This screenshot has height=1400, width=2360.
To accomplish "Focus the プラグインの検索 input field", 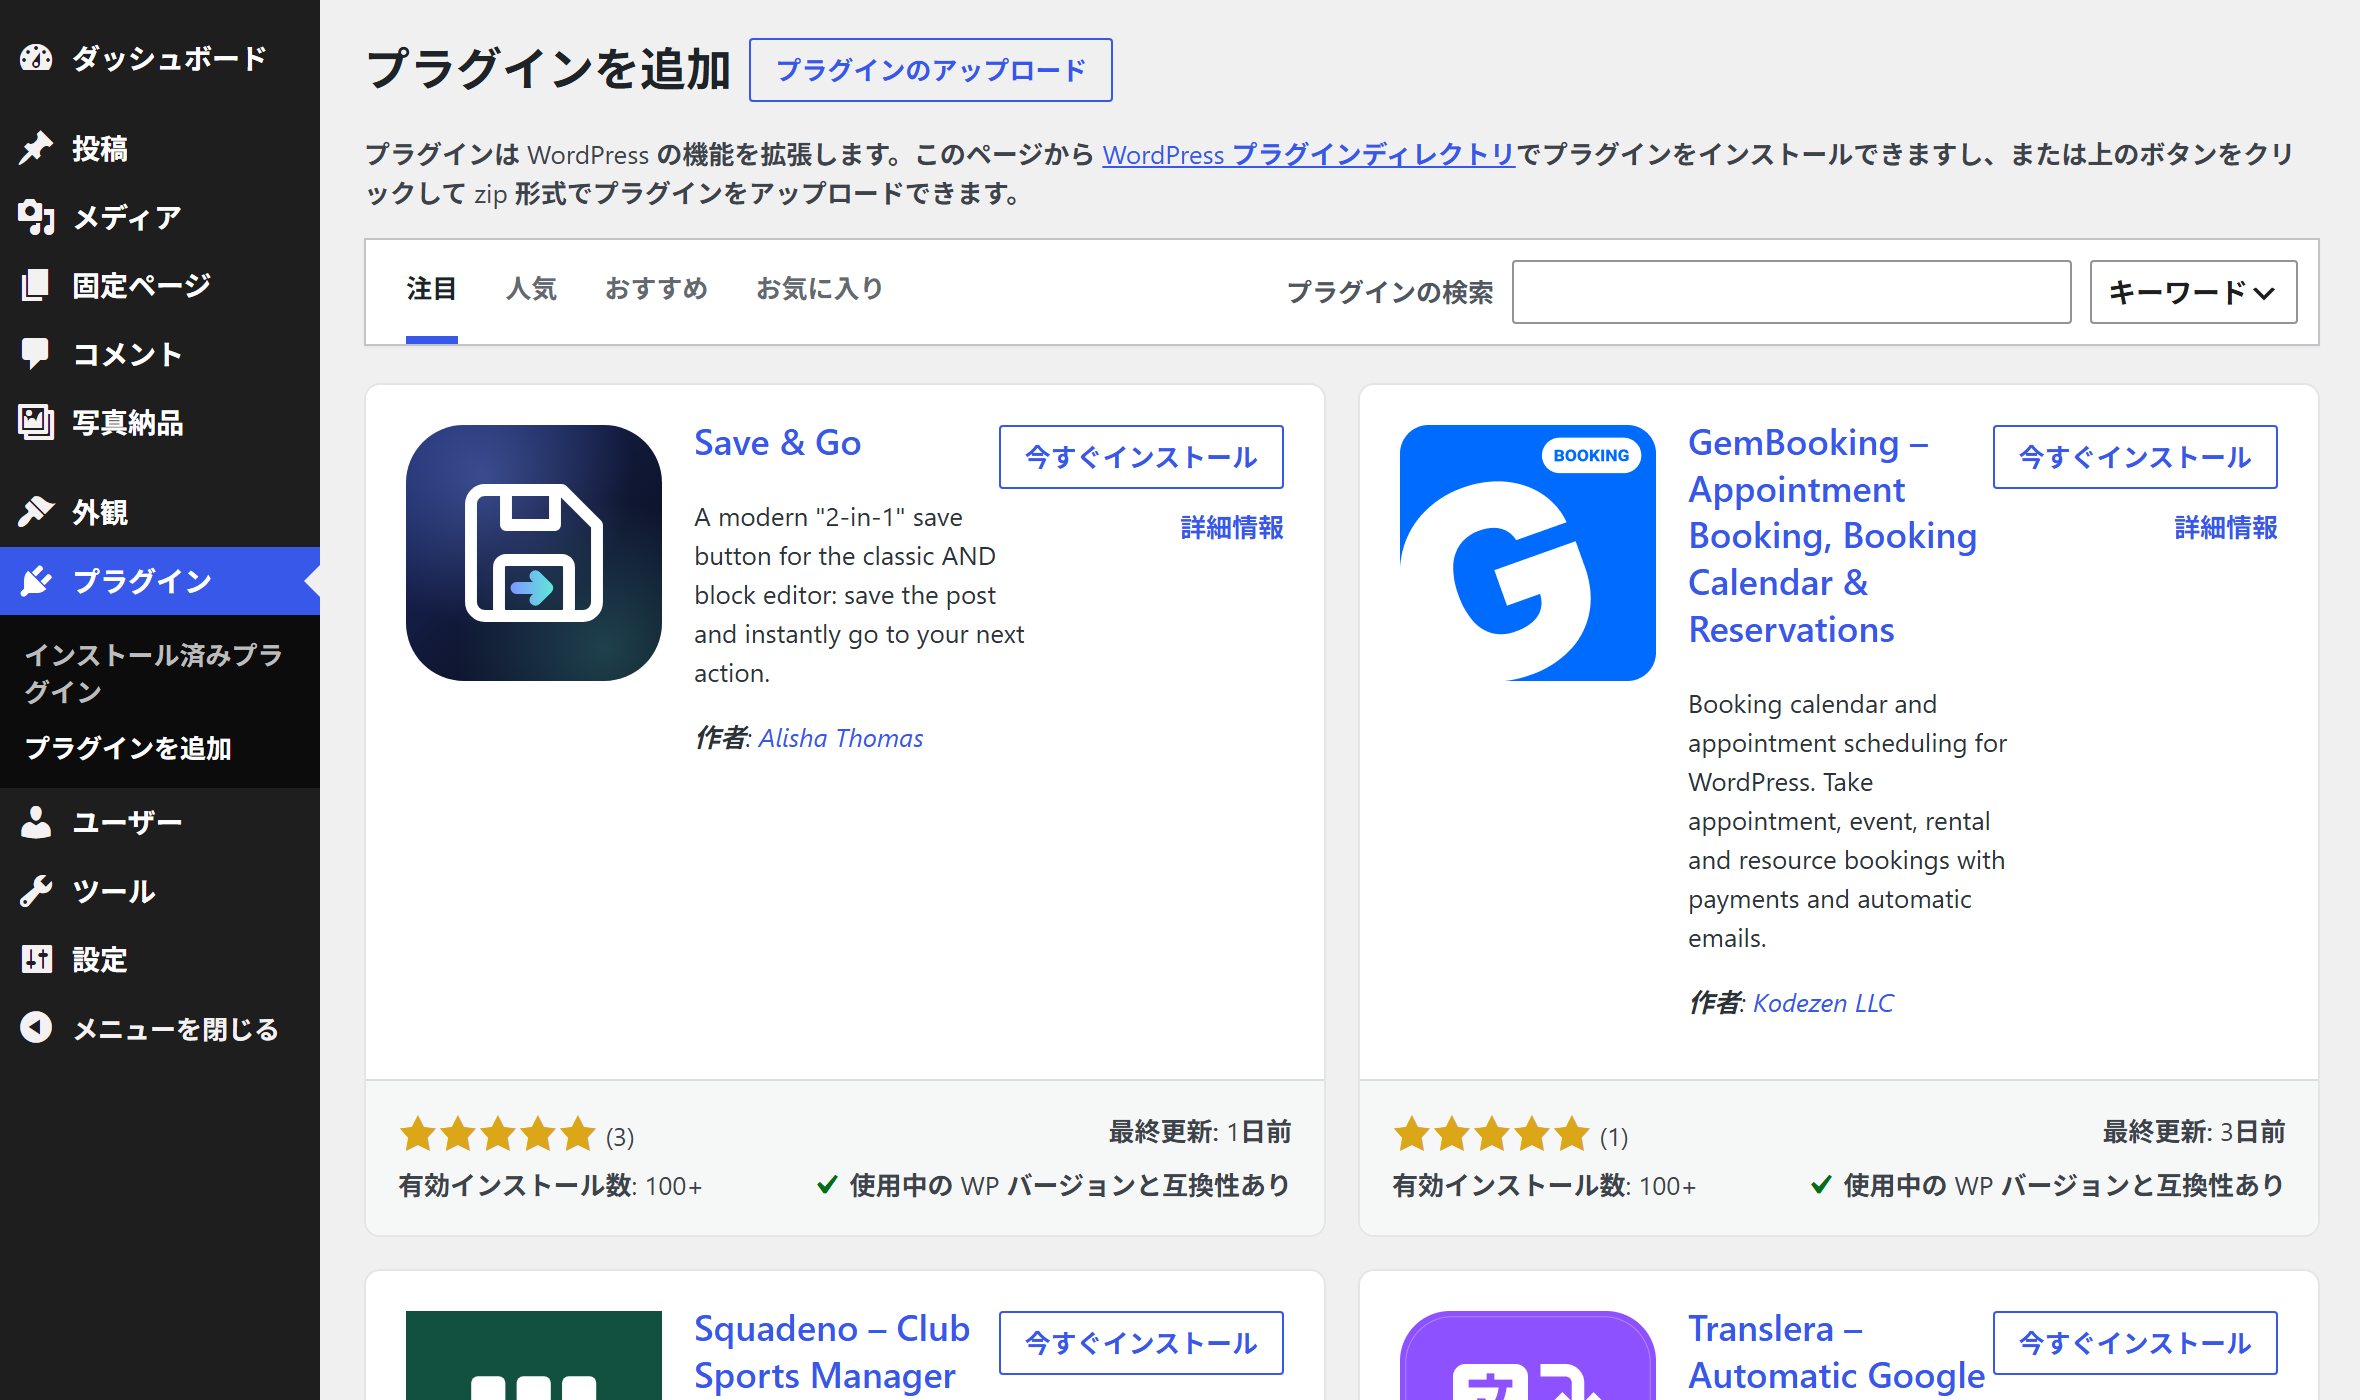I will click(x=1791, y=292).
